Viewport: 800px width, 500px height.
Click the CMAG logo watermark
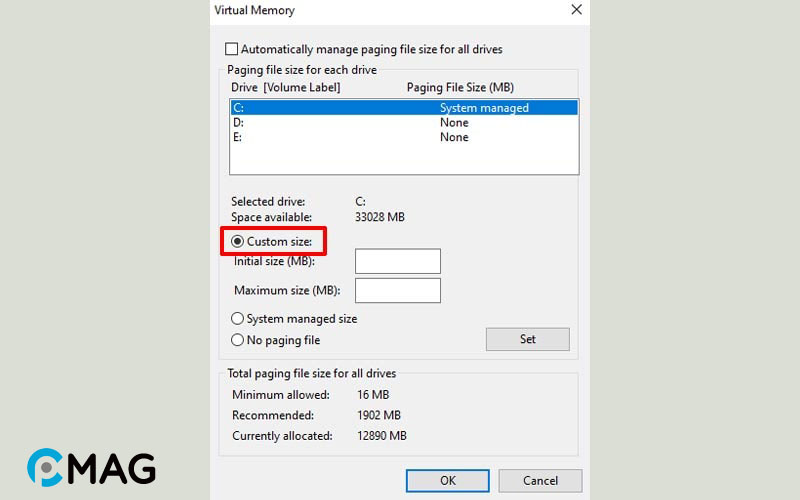(91, 467)
